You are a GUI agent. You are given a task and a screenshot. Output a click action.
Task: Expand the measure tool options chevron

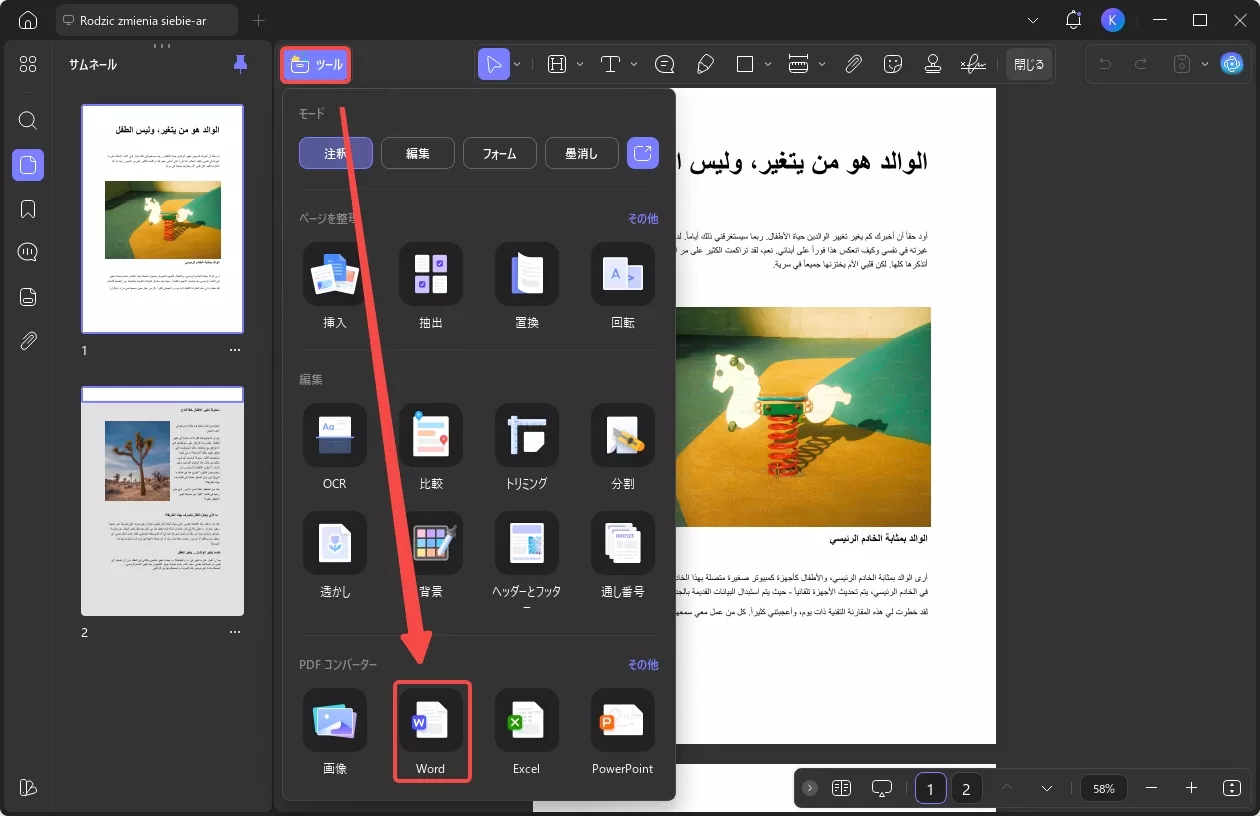click(x=820, y=63)
